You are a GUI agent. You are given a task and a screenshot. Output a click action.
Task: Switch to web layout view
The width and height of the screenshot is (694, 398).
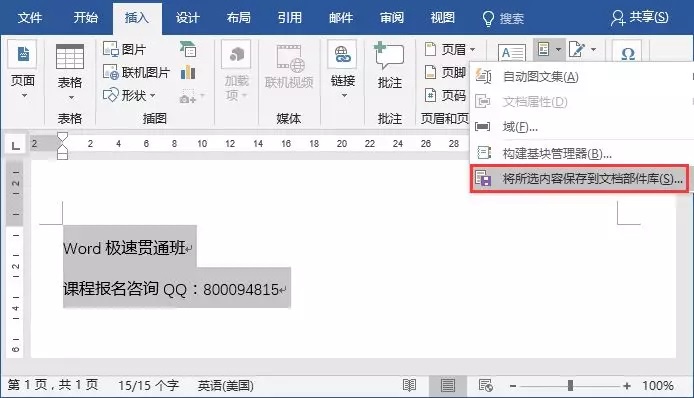(486, 386)
